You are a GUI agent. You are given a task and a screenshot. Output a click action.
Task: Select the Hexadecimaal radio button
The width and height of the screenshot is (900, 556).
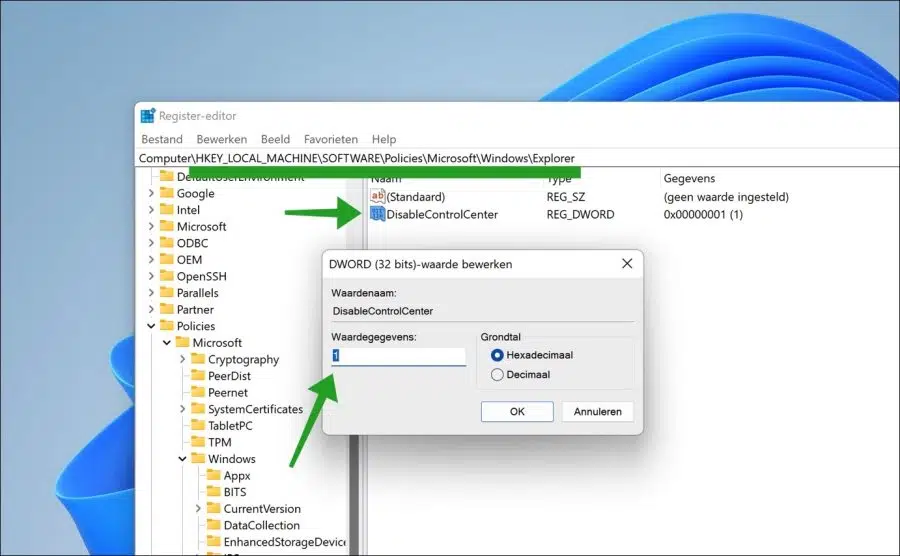pos(497,355)
